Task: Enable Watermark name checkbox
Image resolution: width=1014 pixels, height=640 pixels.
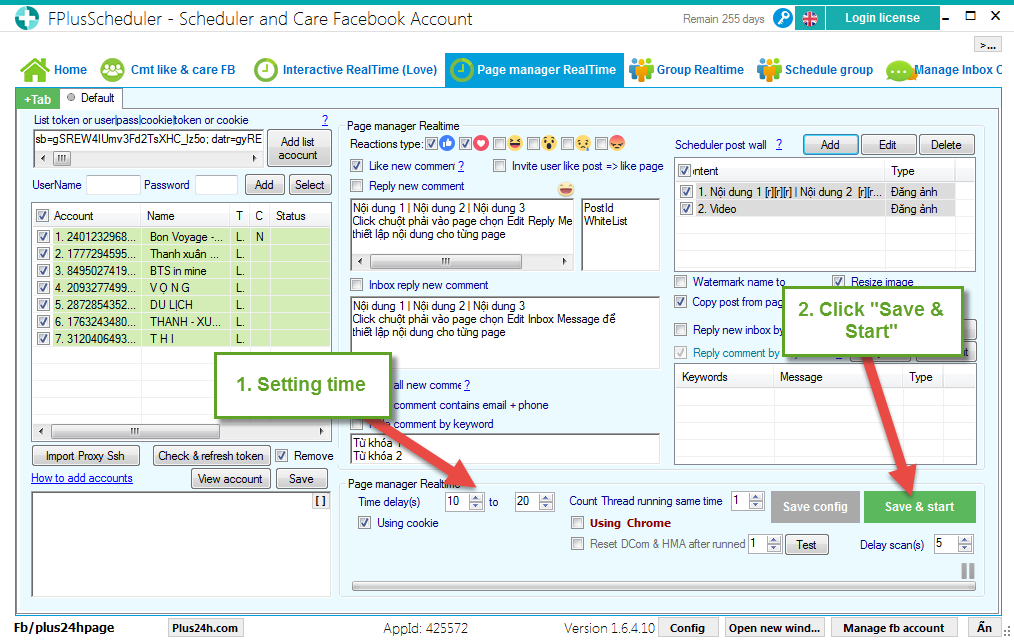Action: pyautogui.click(x=680, y=282)
